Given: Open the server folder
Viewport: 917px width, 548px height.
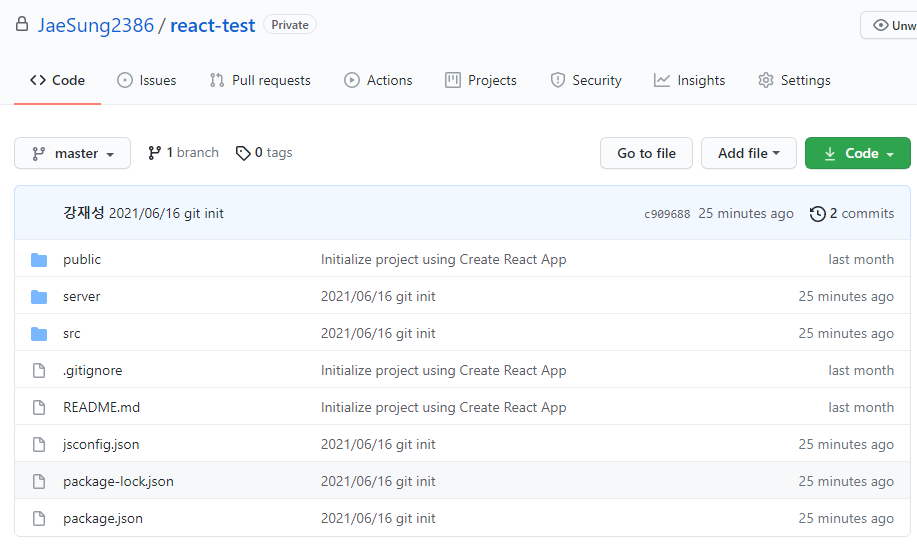Looking at the screenshot, I should tap(81, 297).
